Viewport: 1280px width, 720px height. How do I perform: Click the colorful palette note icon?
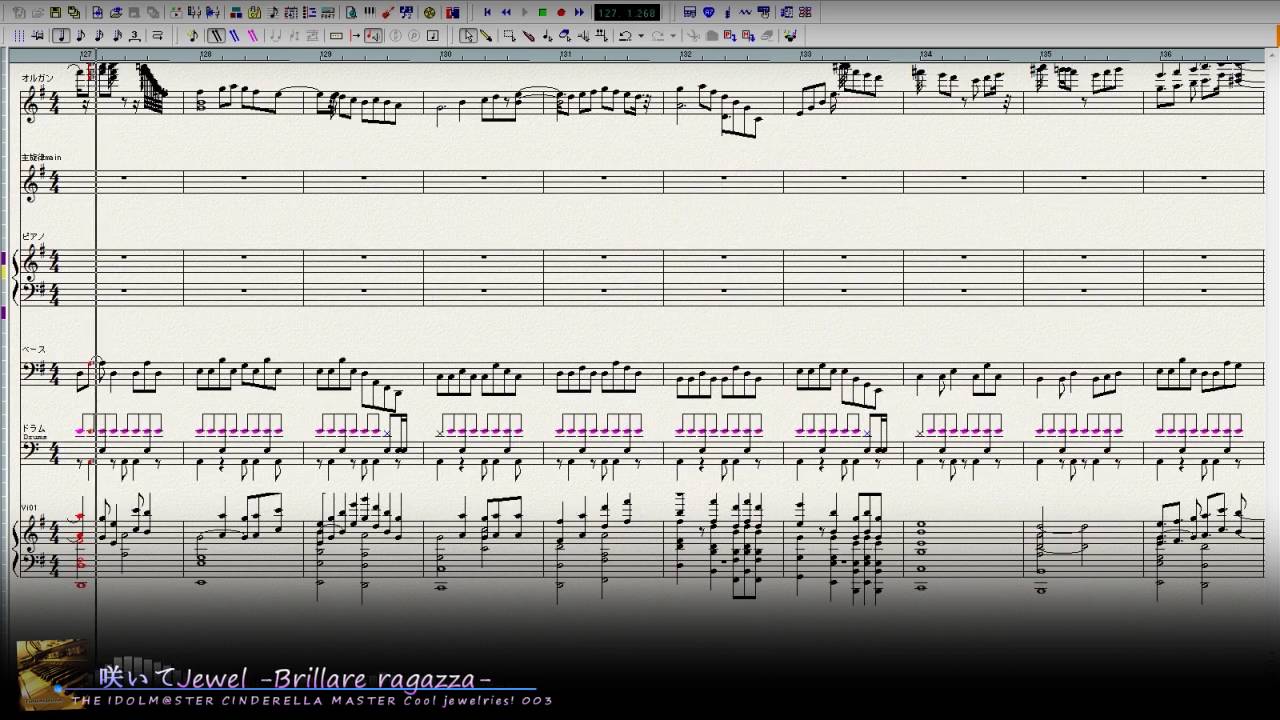790,36
